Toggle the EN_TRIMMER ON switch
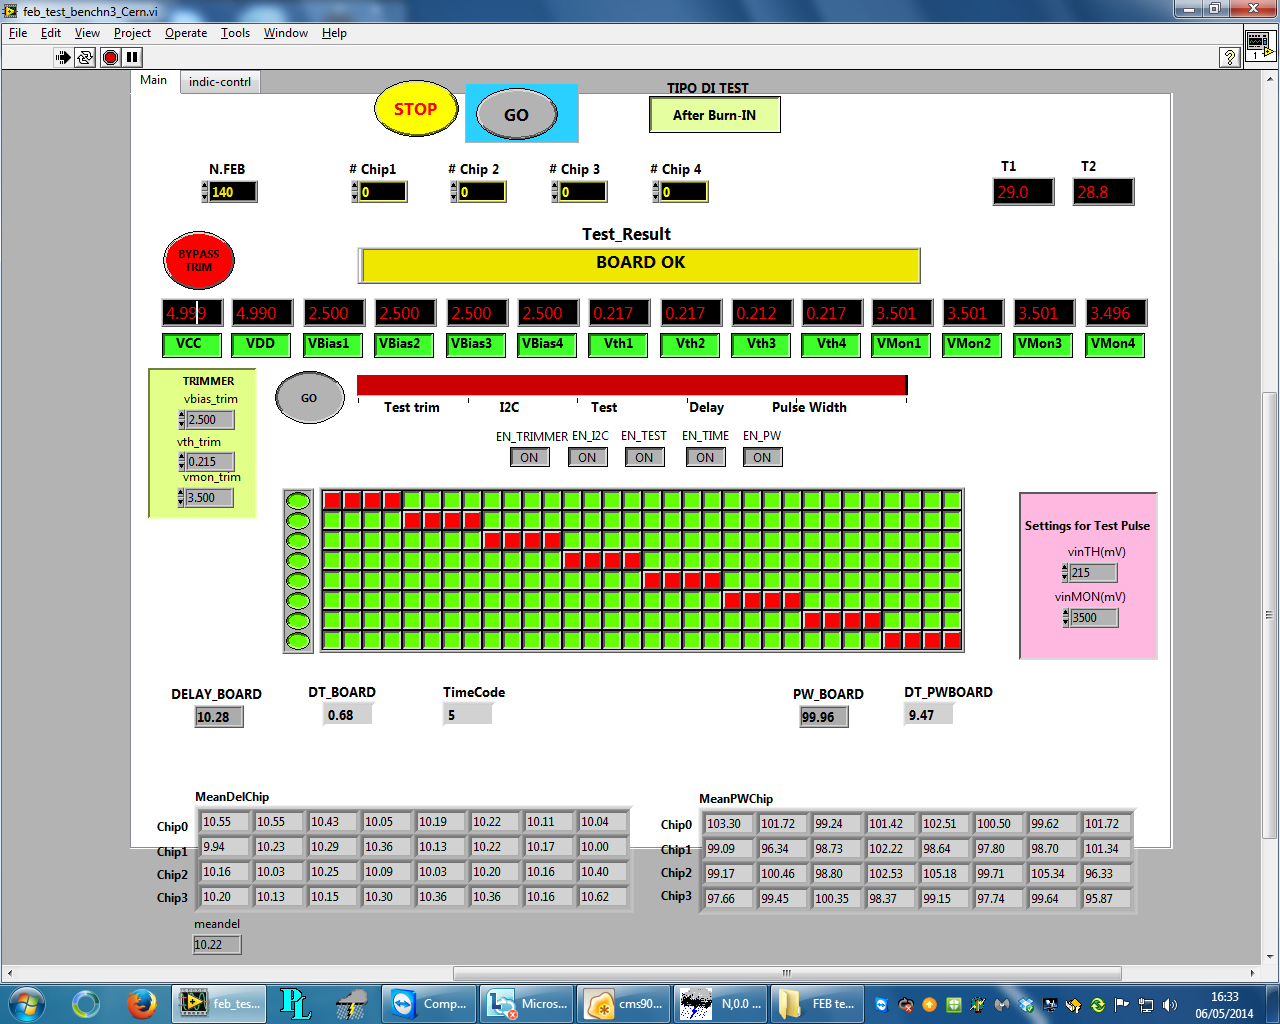This screenshot has width=1280, height=1024. point(529,458)
